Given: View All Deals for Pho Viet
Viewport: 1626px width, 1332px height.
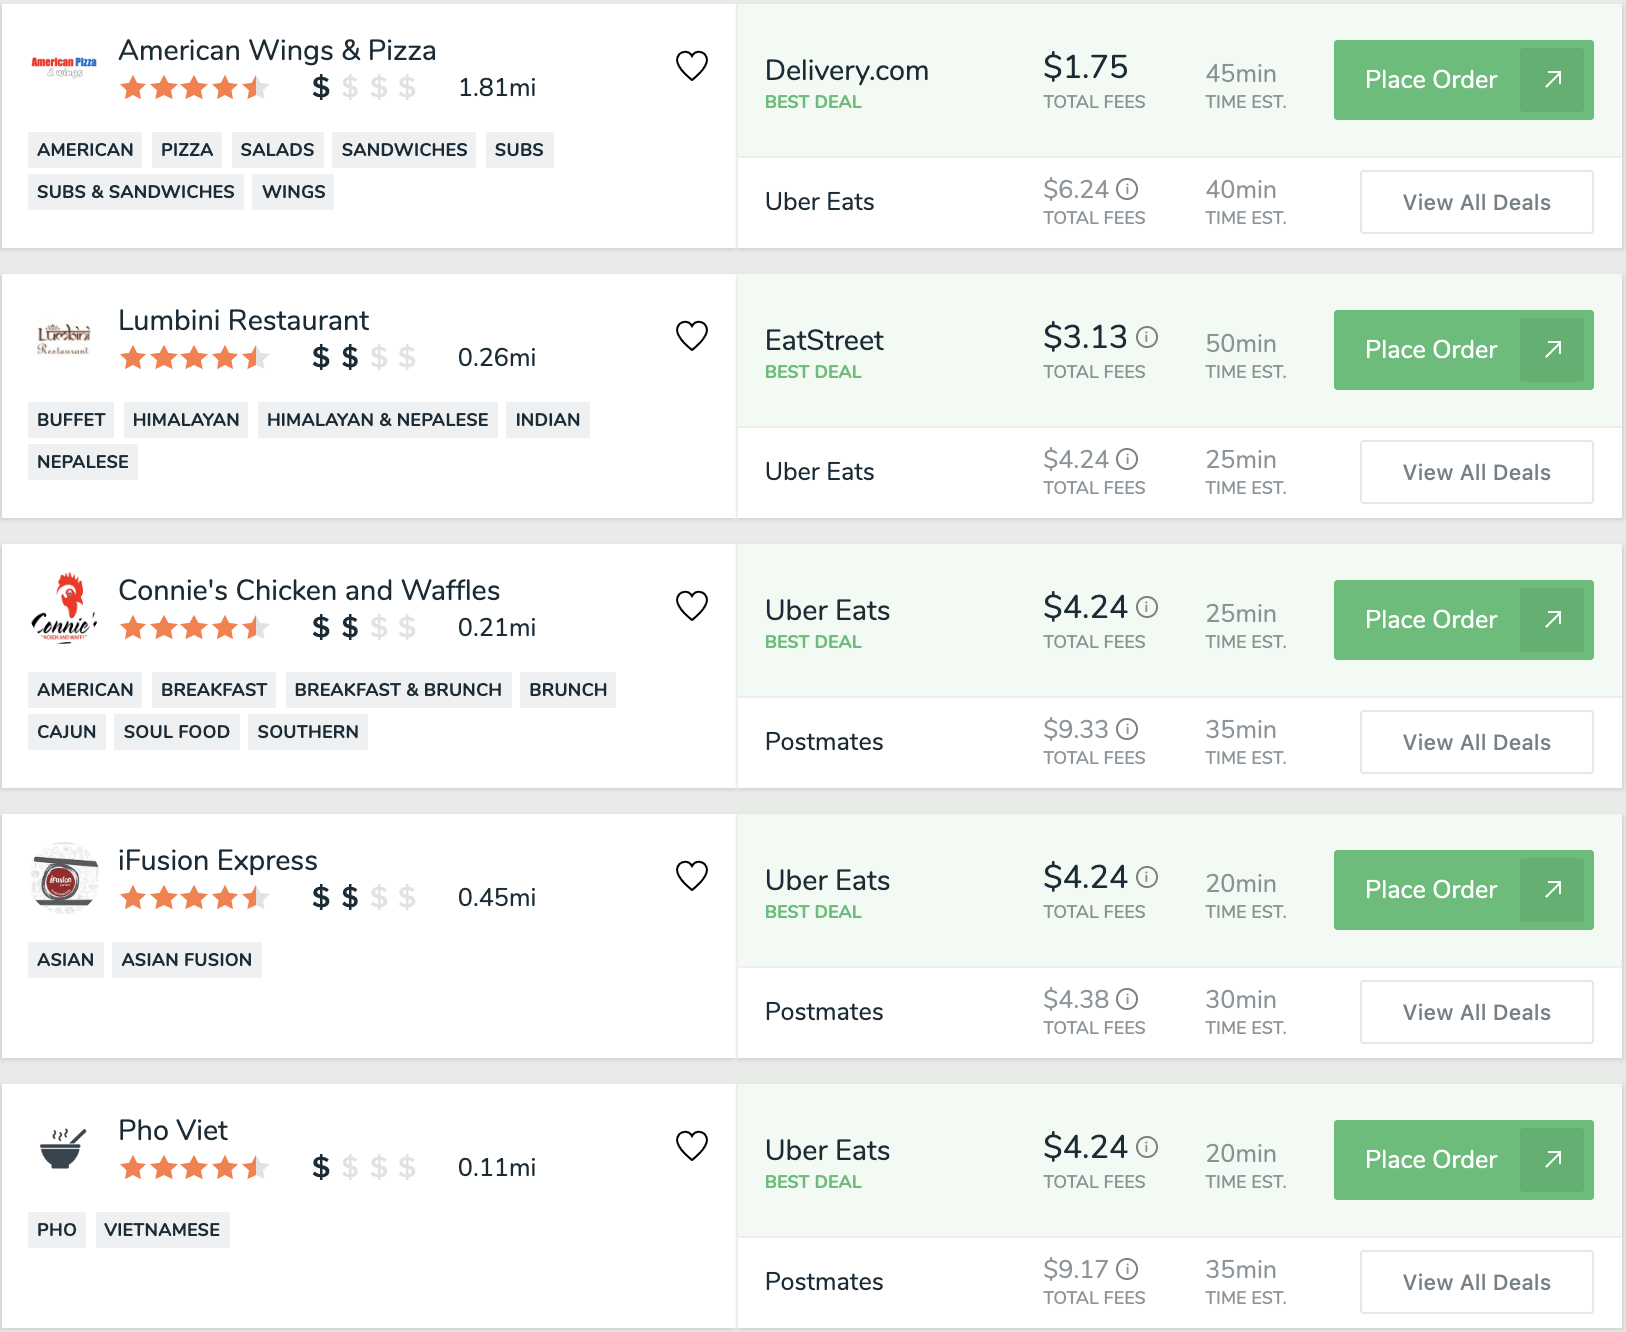Looking at the screenshot, I should click(1476, 1282).
